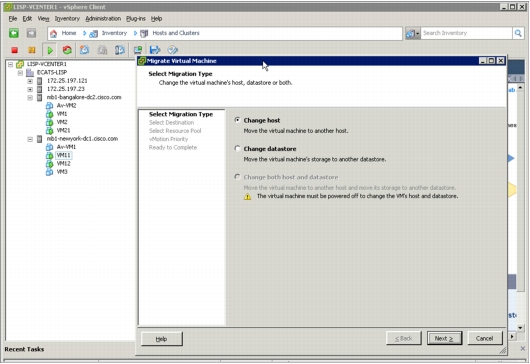The image size is (530, 364).
Task: Launch the virtual machine console icon
Action: tap(138, 50)
